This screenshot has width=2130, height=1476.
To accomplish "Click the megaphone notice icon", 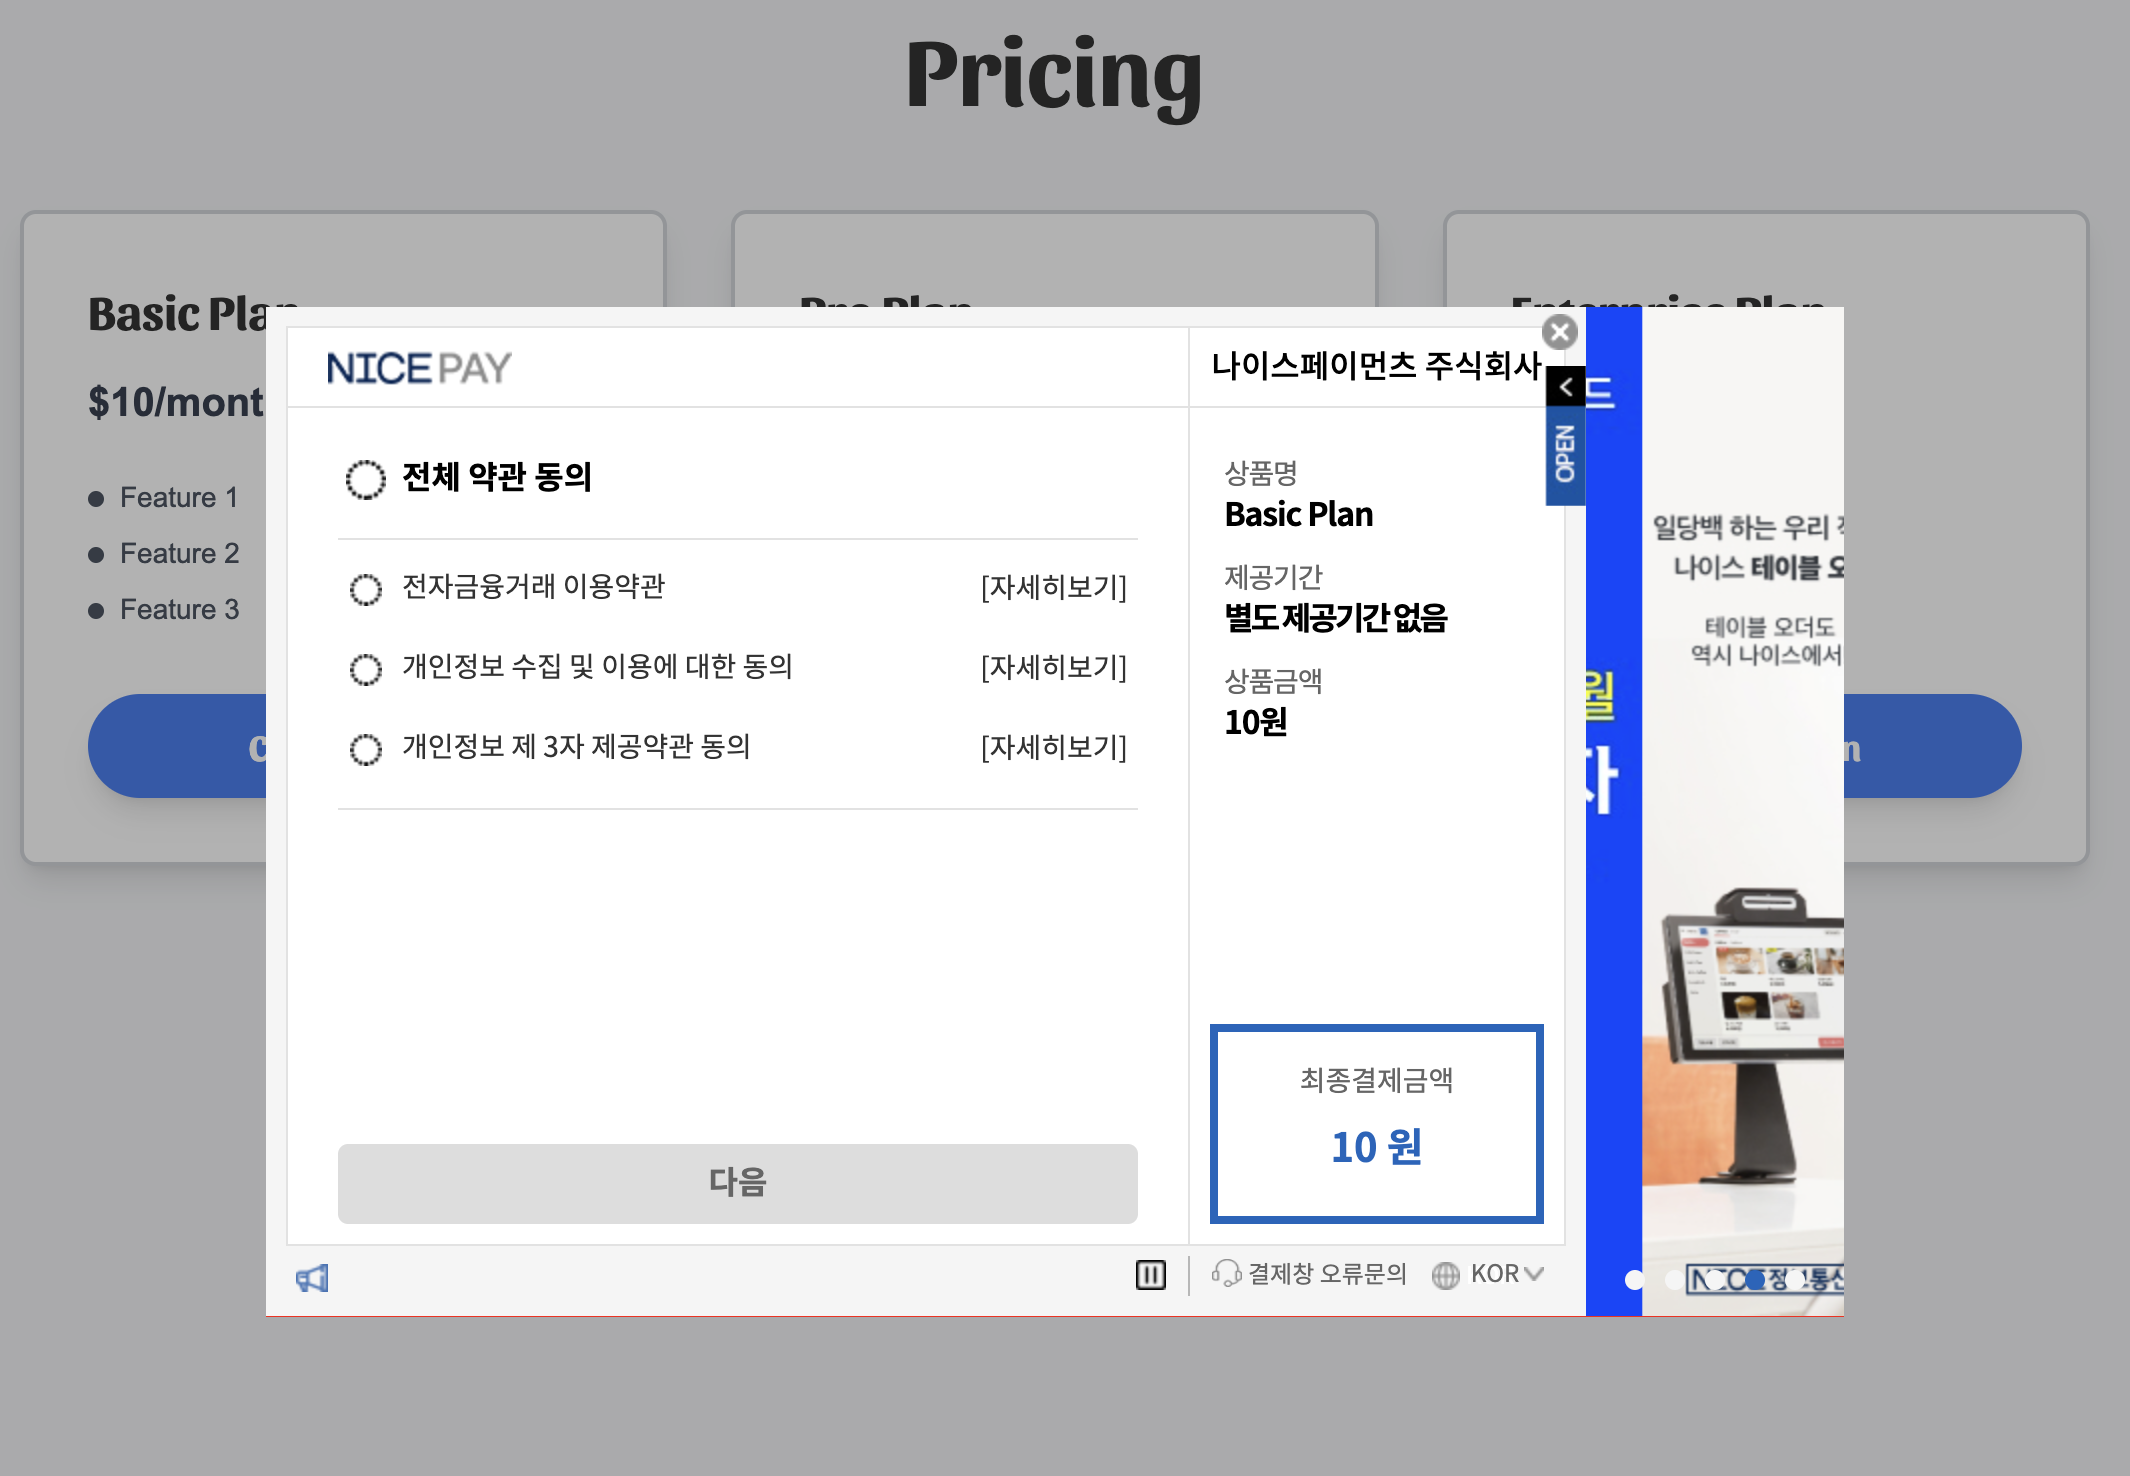I will tap(312, 1278).
